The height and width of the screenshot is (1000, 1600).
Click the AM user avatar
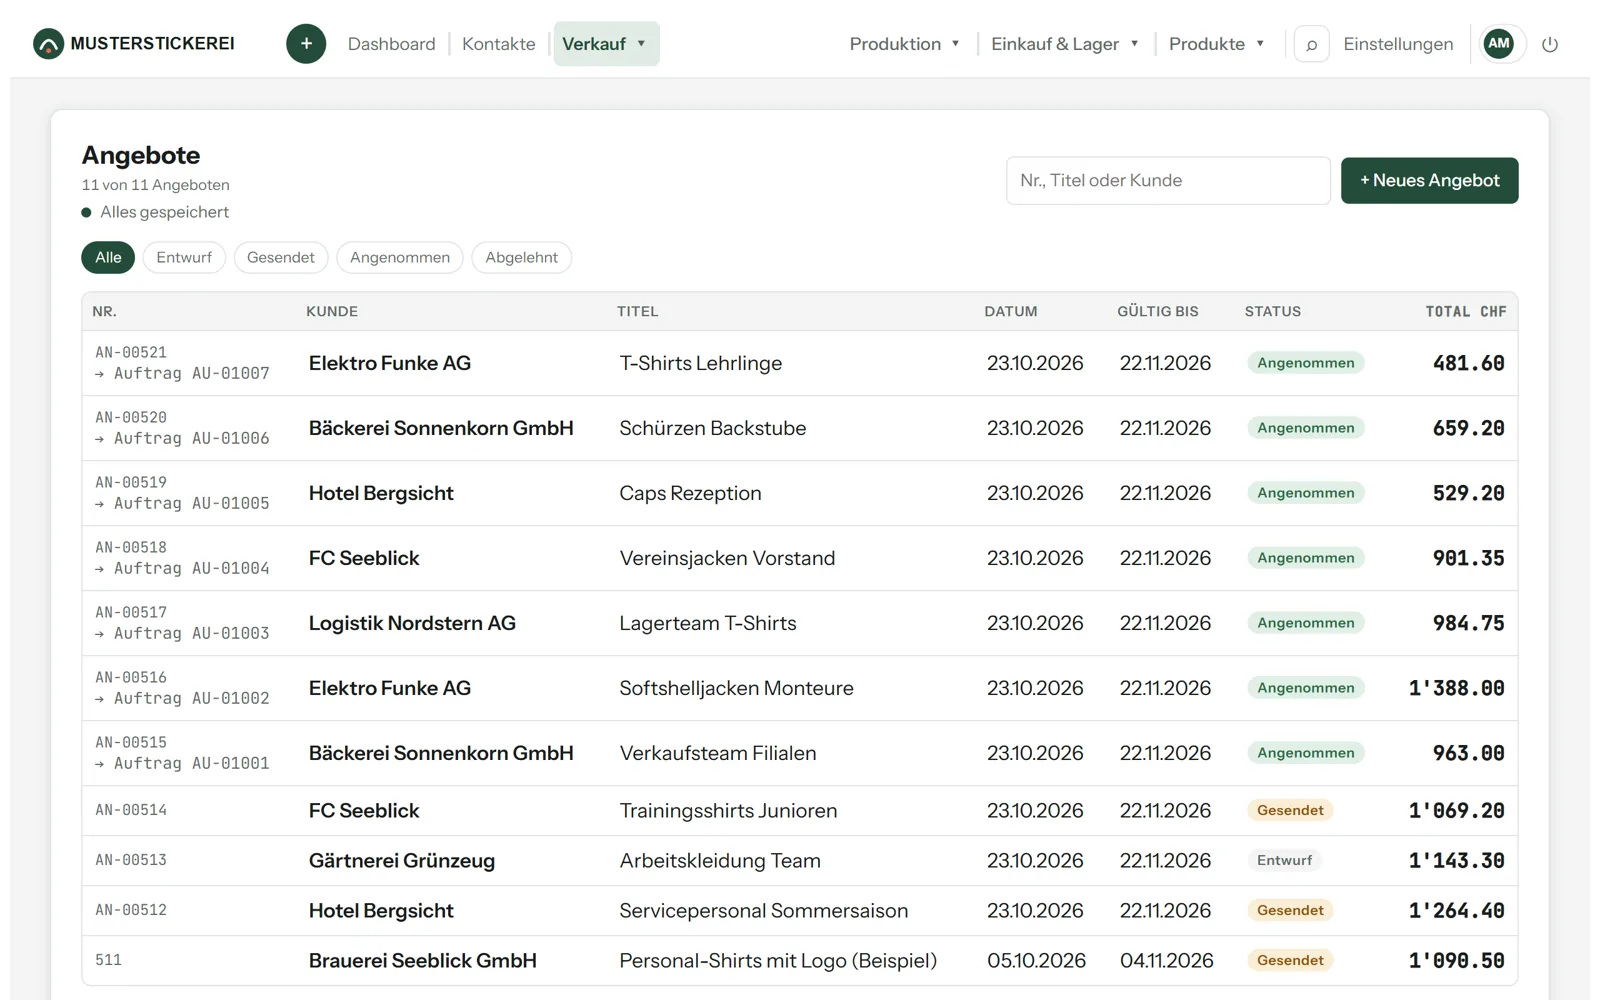pos(1498,43)
